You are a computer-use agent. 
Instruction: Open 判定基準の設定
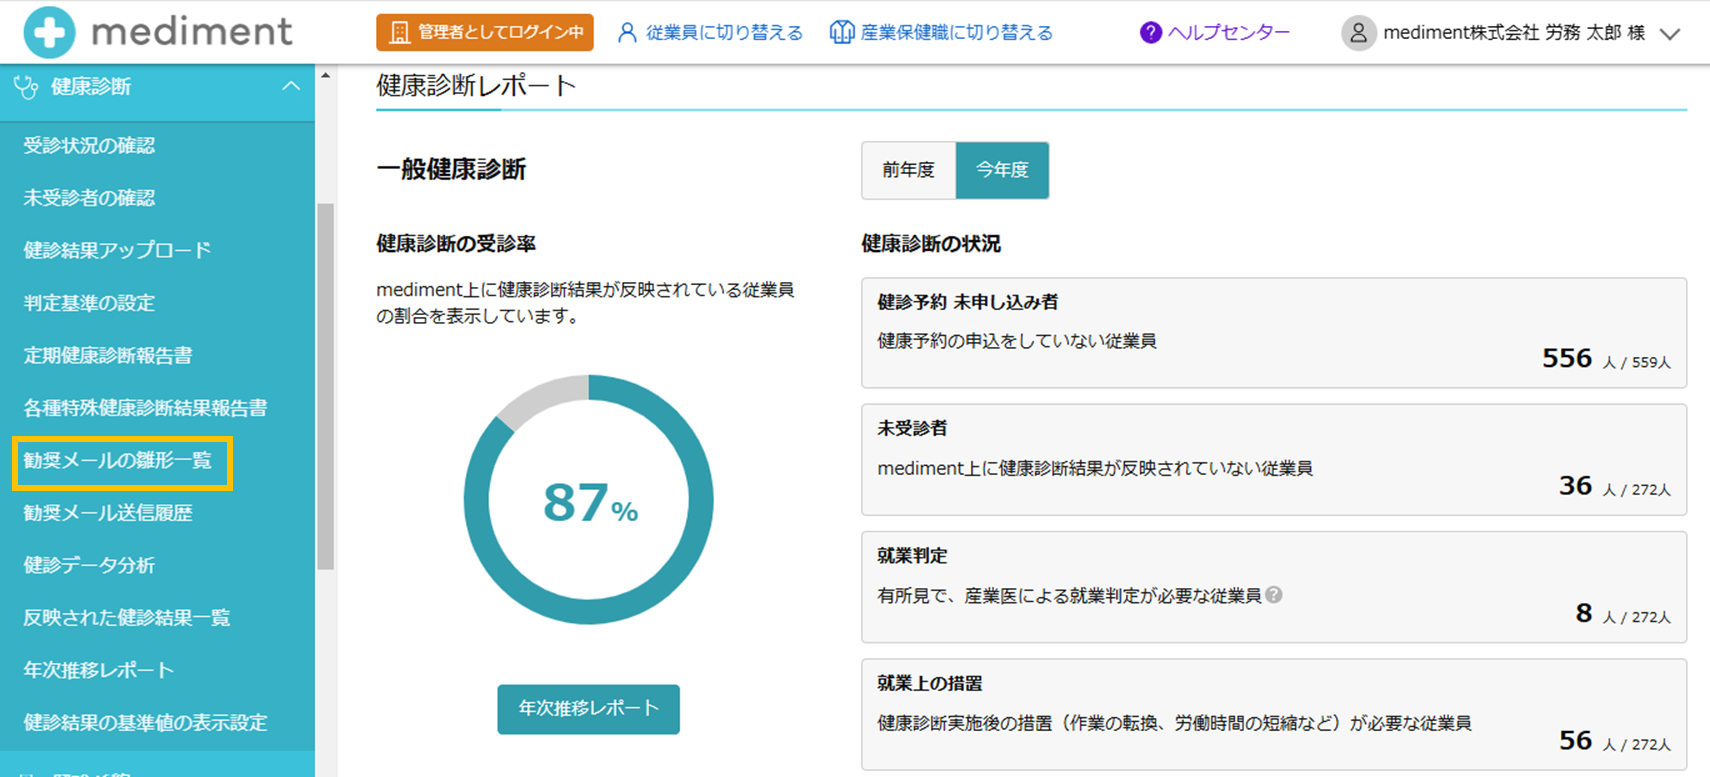click(90, 303)
